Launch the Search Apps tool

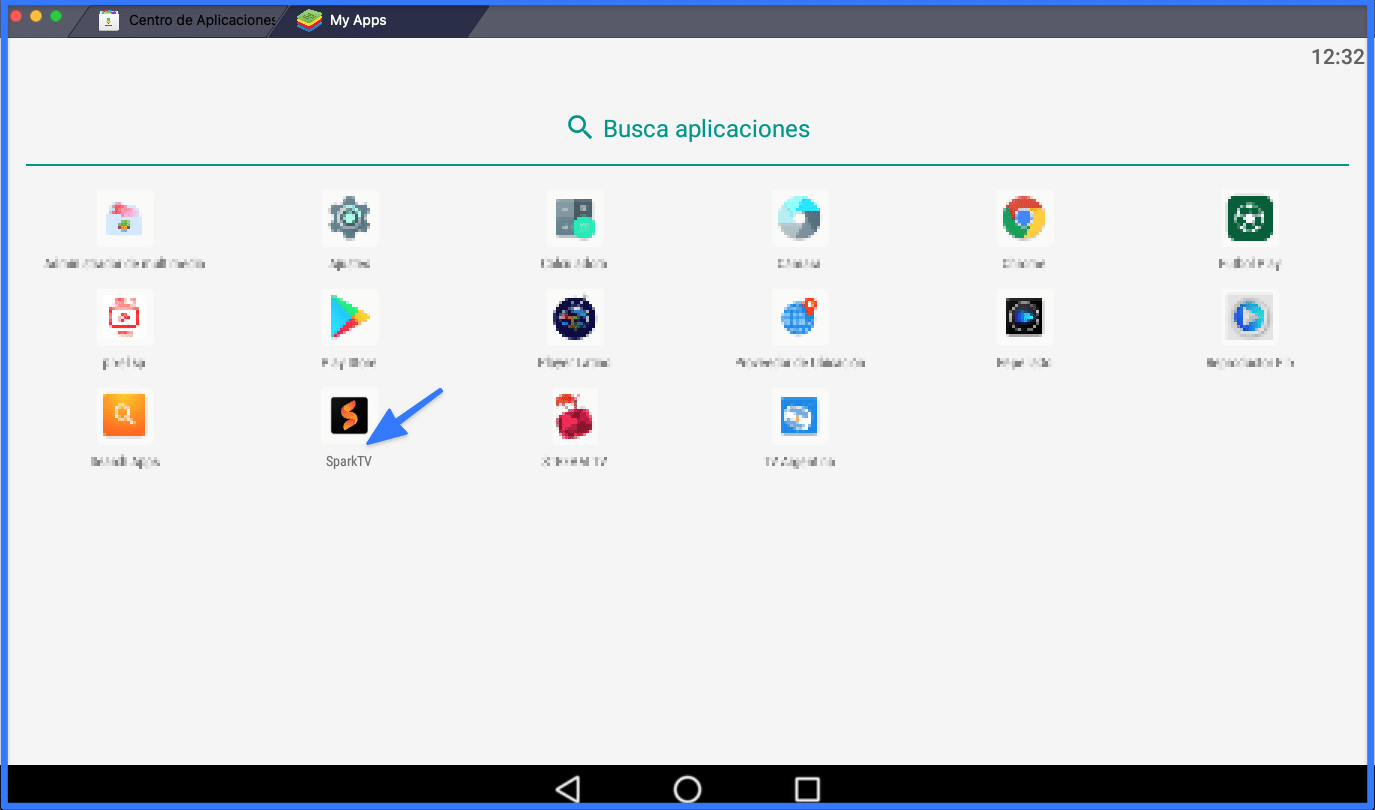[x=124, y=417]
